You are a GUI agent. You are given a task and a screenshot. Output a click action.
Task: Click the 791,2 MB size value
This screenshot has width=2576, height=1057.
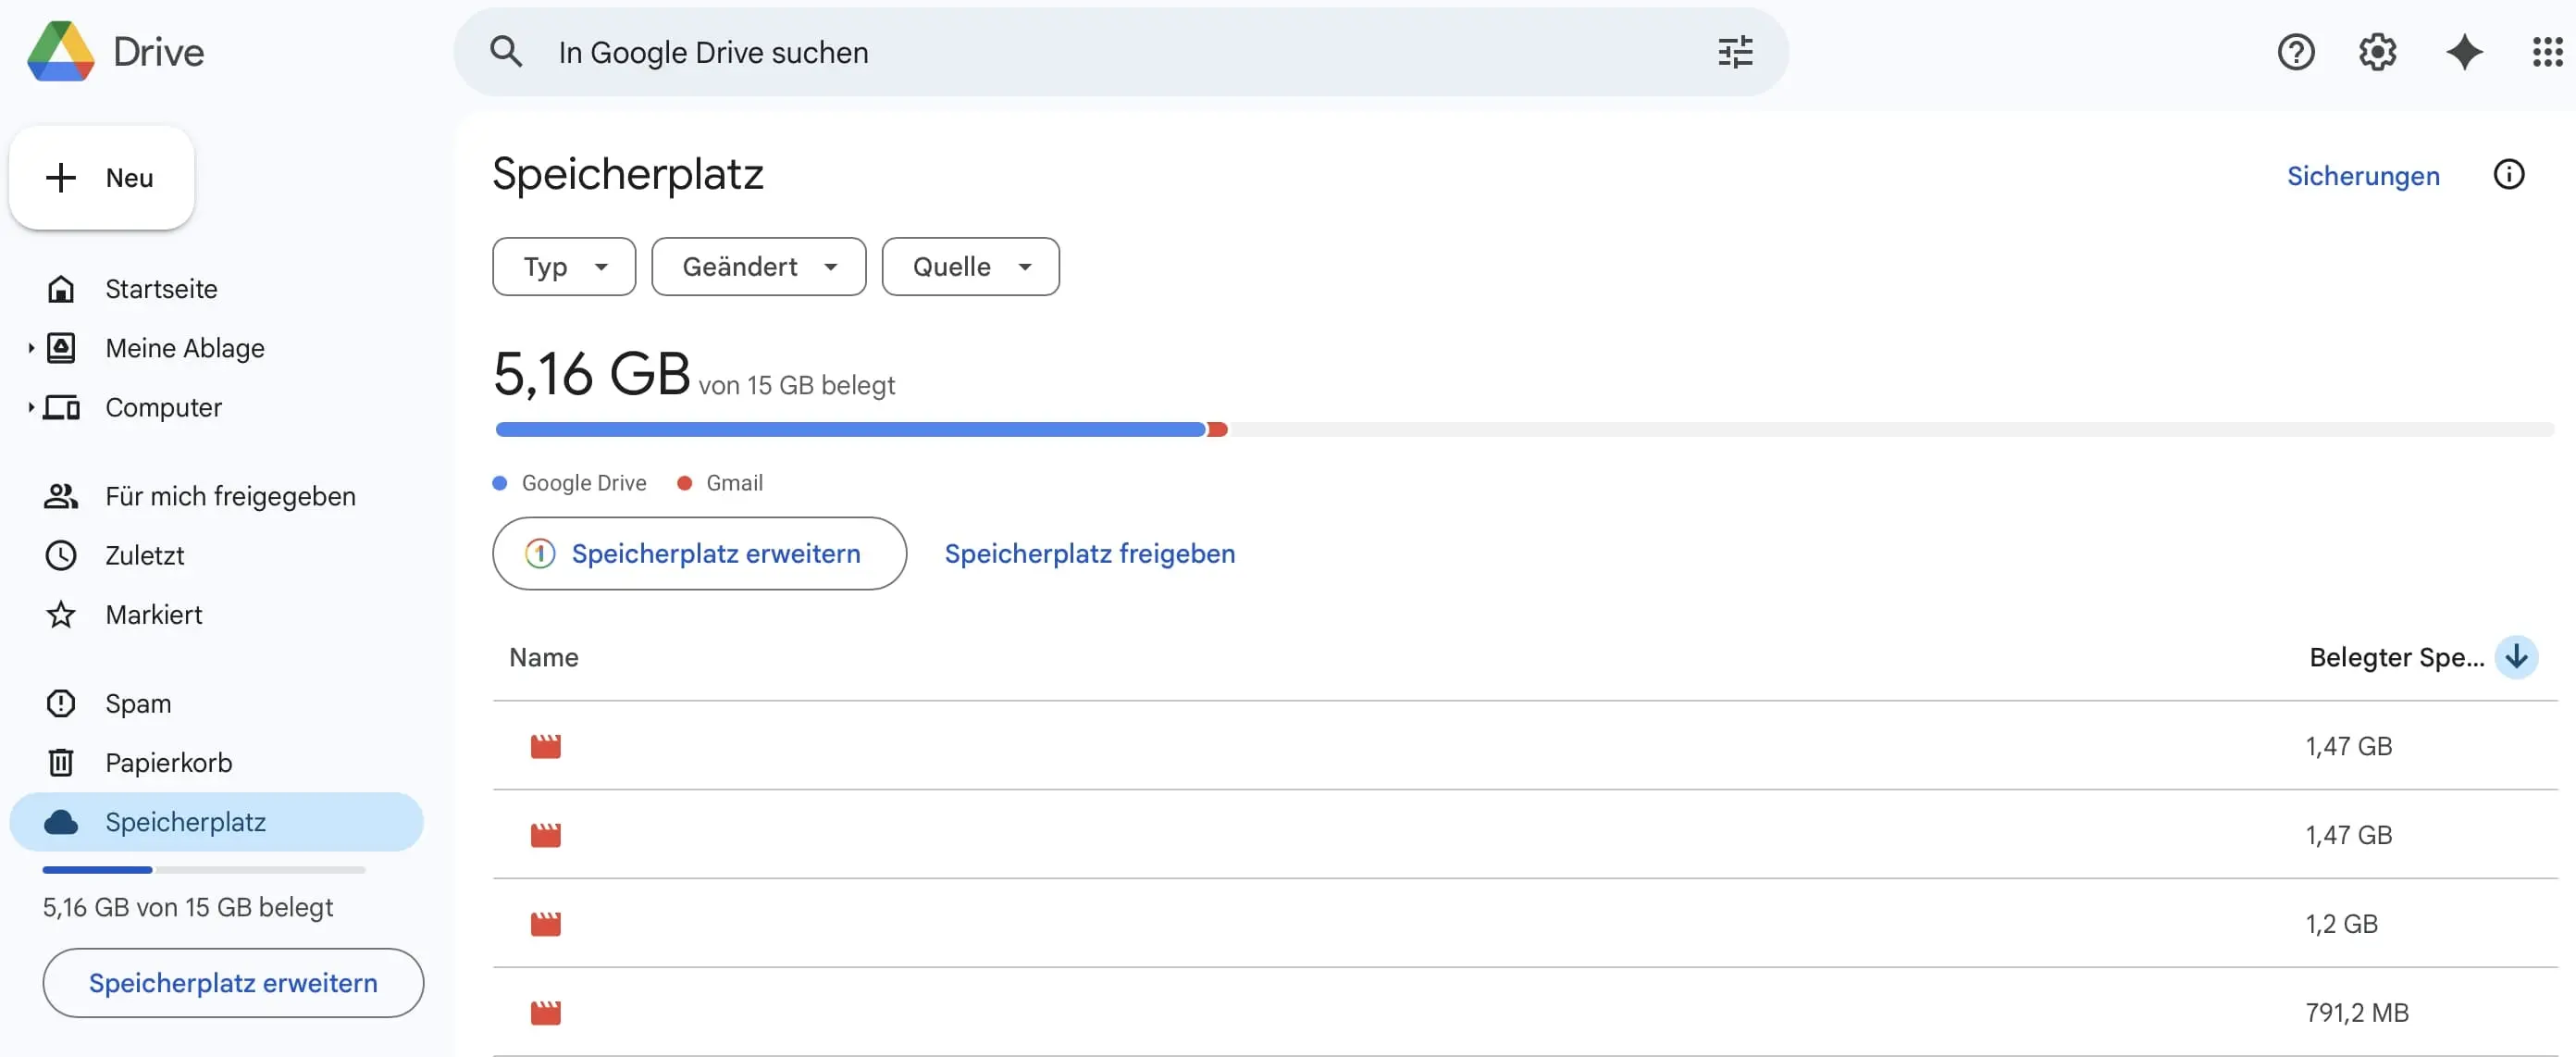point(2356,1013)
